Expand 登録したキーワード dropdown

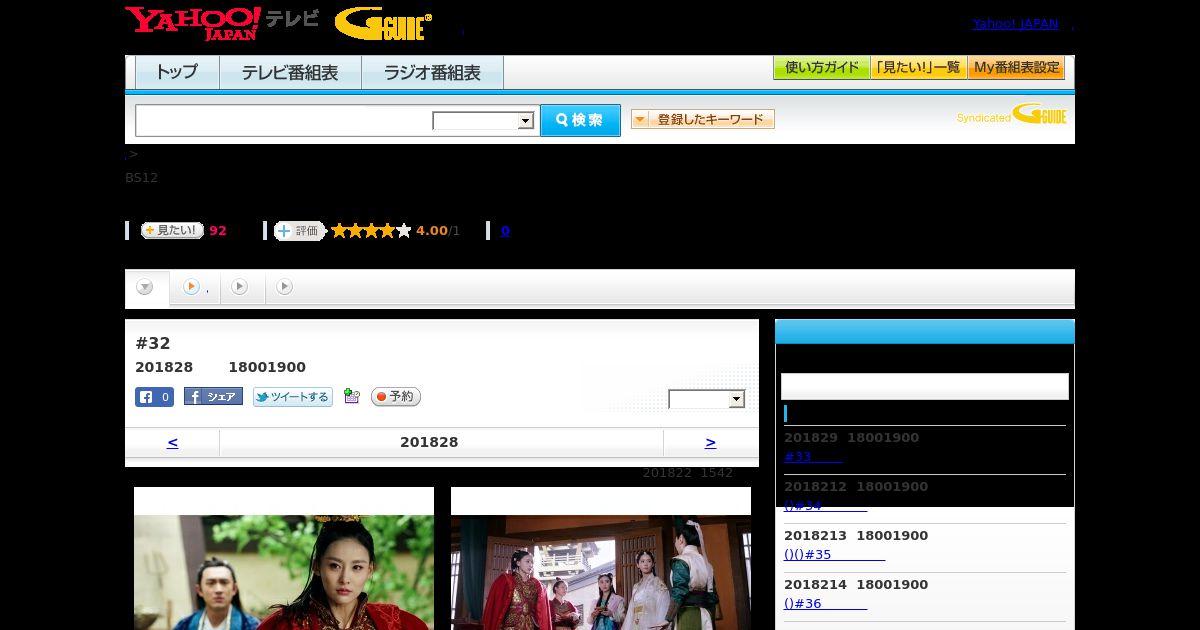(703, 119)
